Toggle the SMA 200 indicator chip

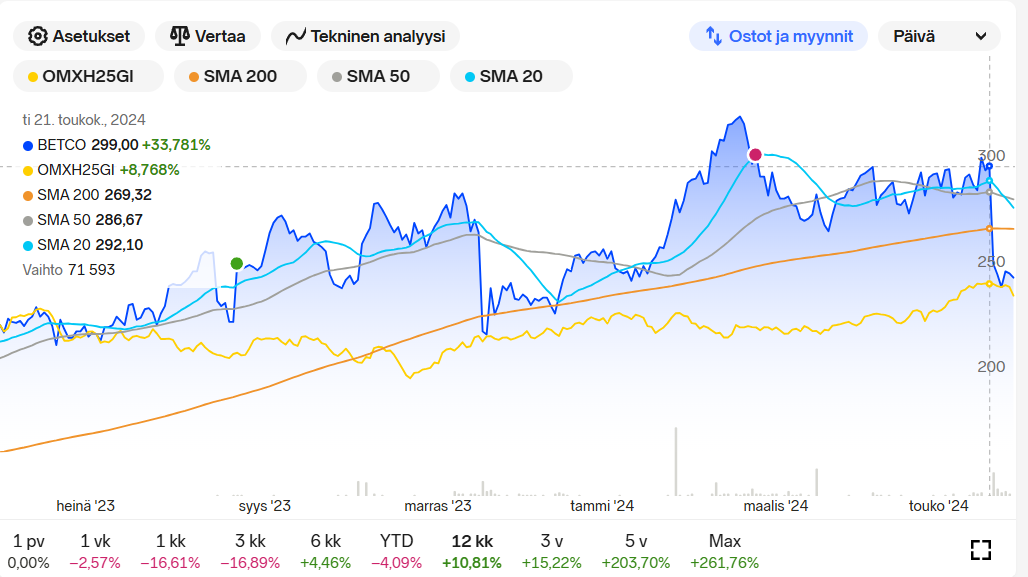tap(233, 76)
